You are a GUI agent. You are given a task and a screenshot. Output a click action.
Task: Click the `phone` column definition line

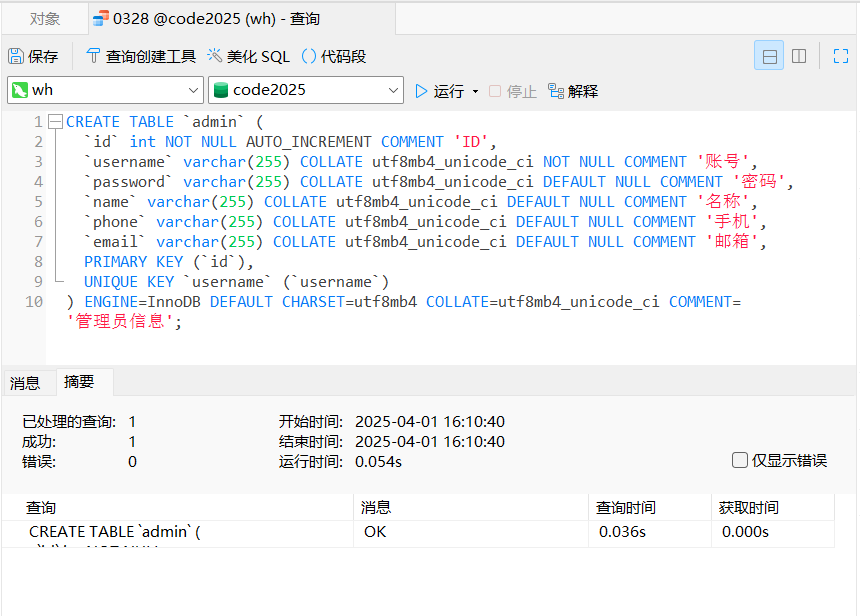click(x=425, y=222)
